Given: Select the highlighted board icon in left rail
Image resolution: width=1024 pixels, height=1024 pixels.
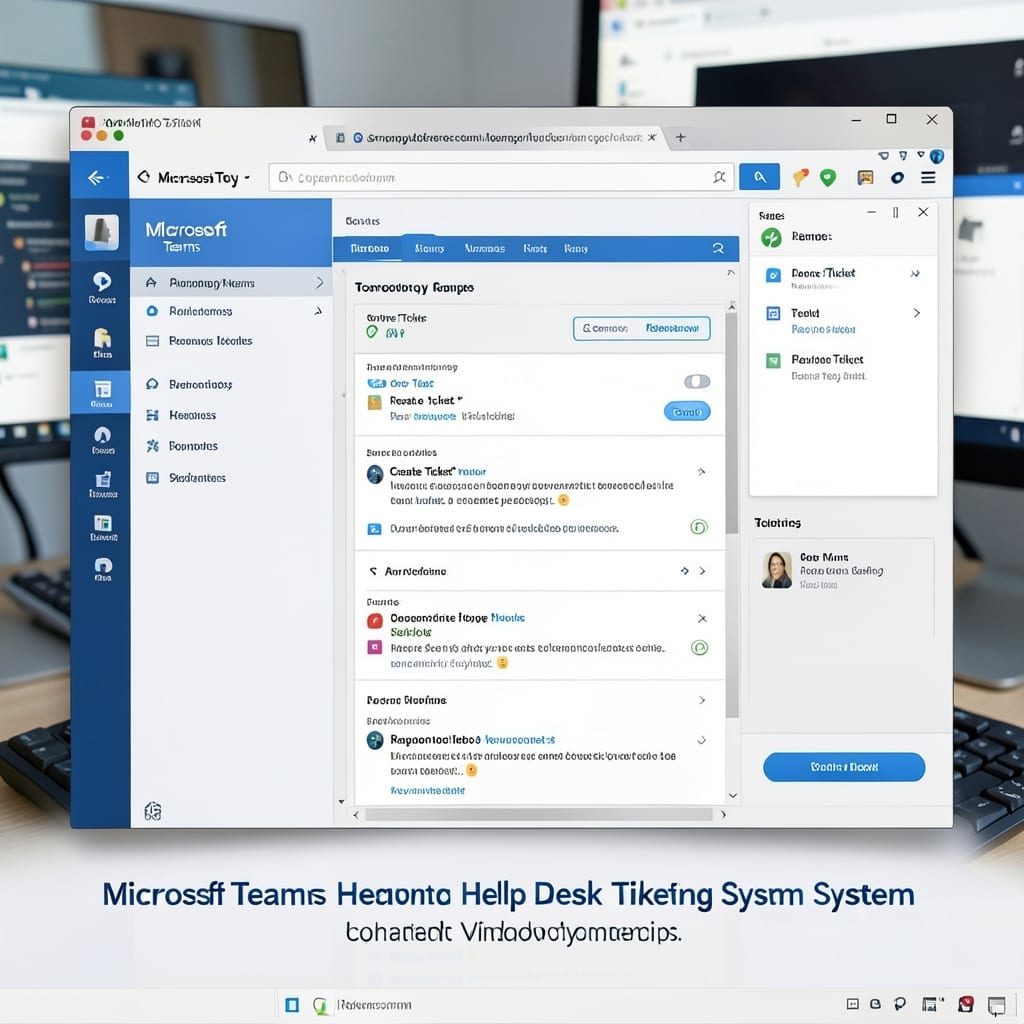Looking at the screenshot, I should (x=101, y=392).
